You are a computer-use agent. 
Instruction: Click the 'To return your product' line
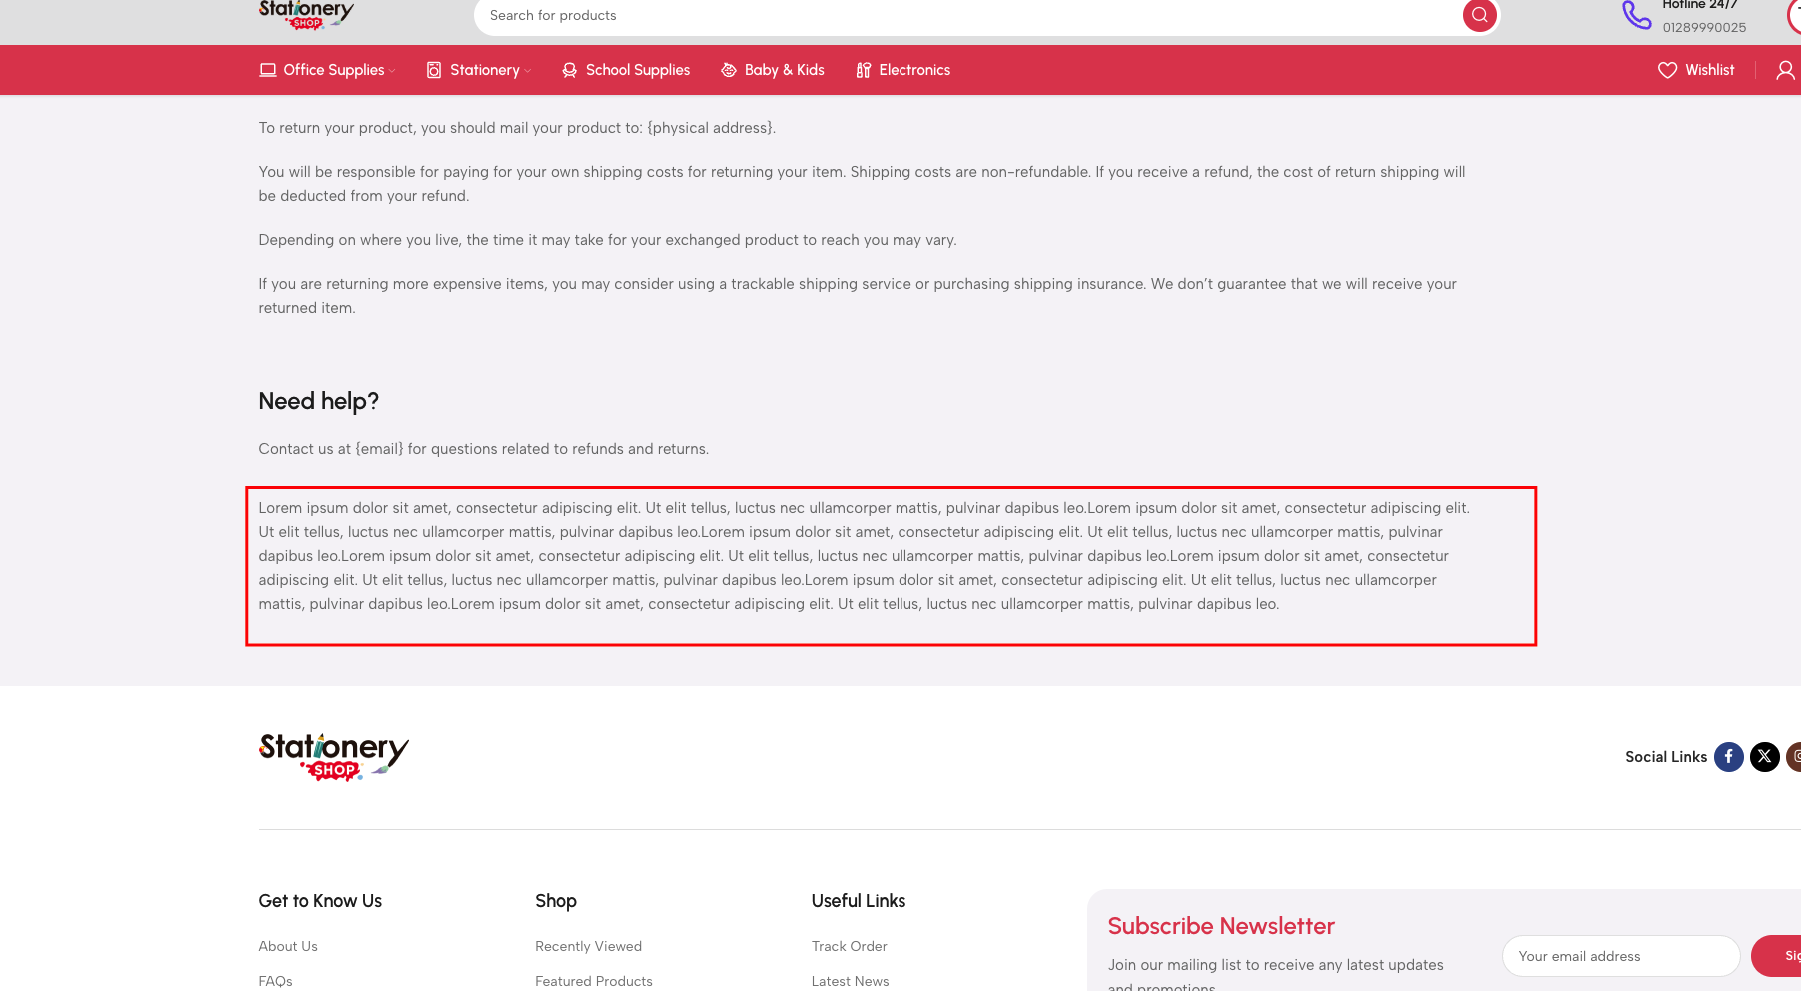517,128
